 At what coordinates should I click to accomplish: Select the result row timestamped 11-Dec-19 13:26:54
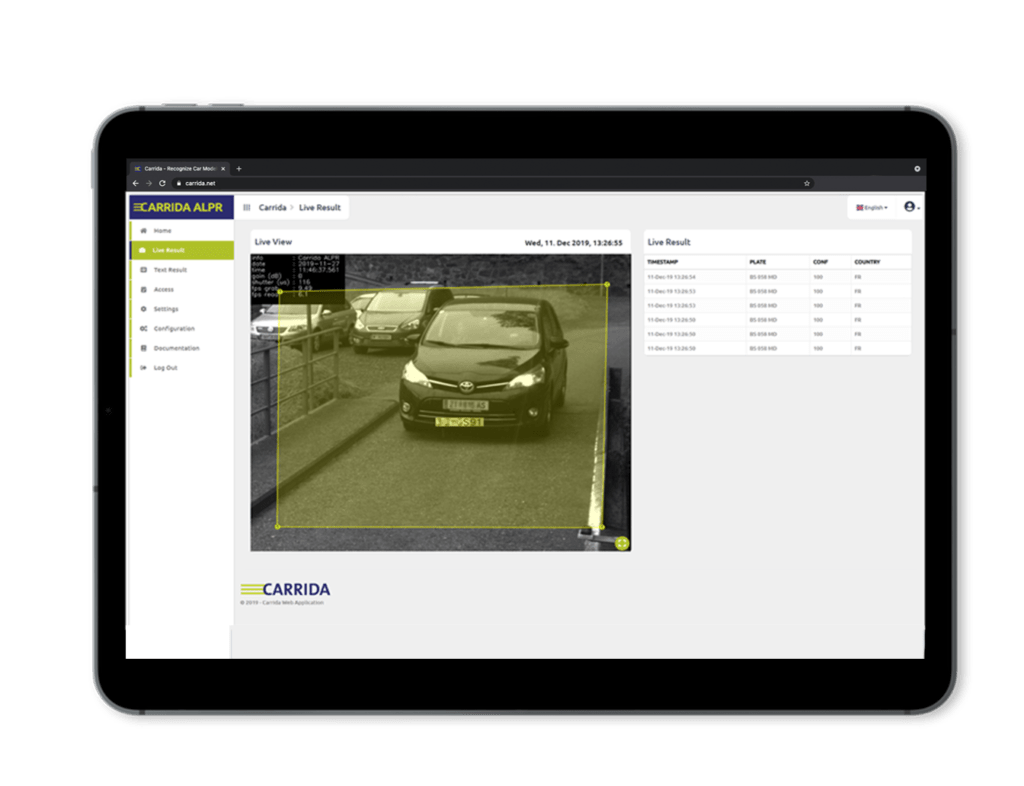[x=777, y=277]
